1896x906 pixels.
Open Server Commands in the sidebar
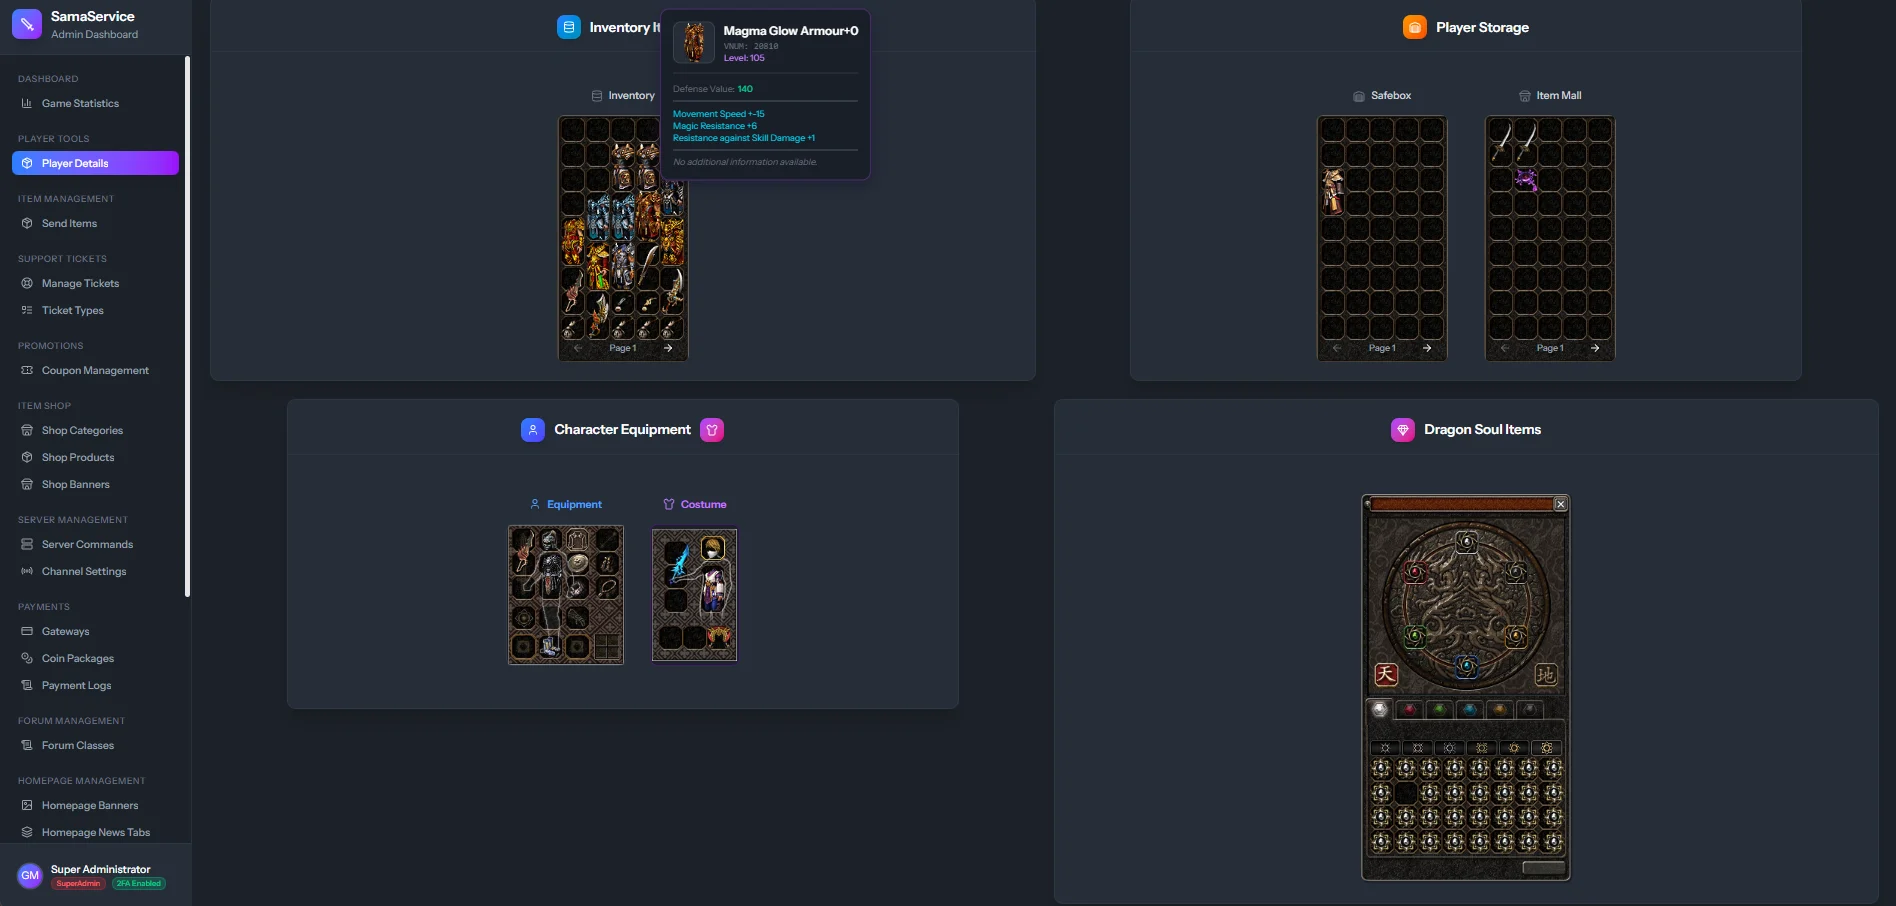pos(95,544)
